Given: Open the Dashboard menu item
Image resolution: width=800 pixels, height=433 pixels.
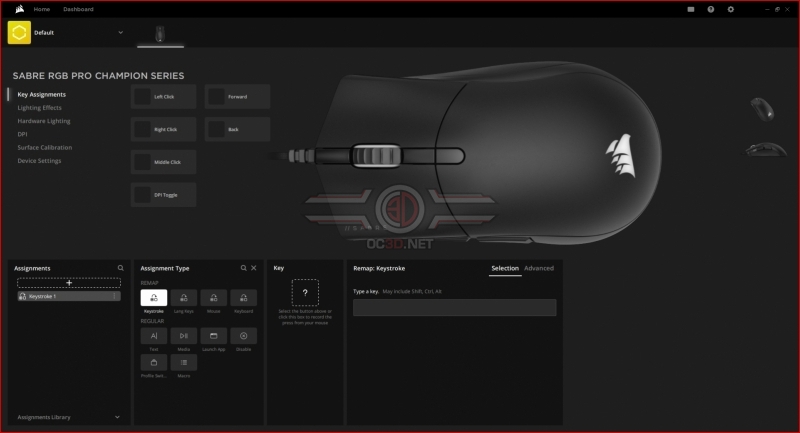Looking at the screenshot, I should click(x=78, y=9).
